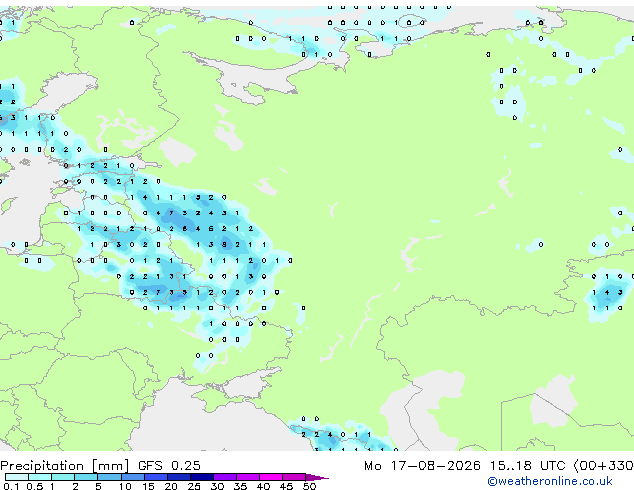Click the '30' legend scale label
Screen dimensions: 634x490
[x=217, y=486]
